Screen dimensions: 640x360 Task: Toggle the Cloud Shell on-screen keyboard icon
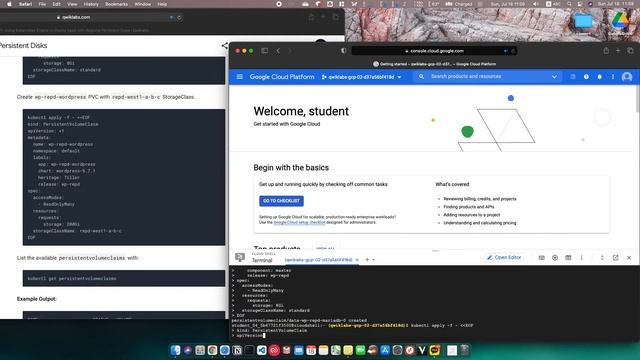541,258
